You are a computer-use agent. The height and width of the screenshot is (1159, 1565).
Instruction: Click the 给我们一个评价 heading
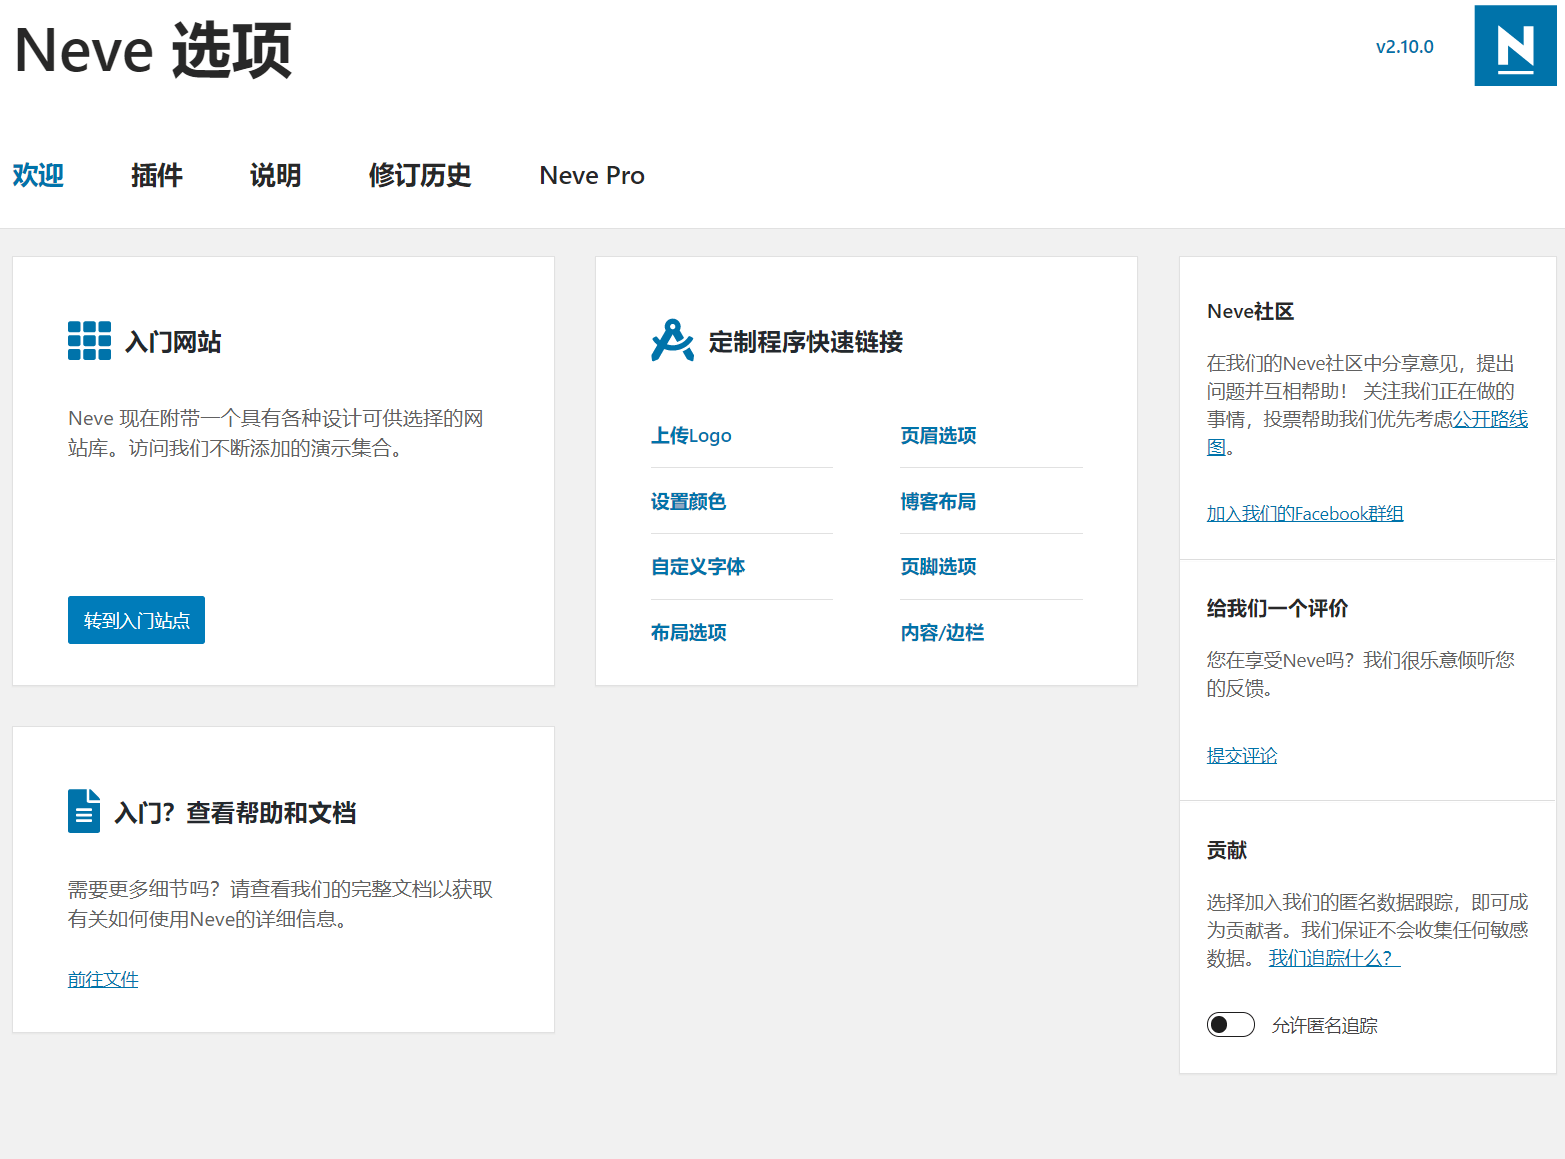coord(1277,608)
